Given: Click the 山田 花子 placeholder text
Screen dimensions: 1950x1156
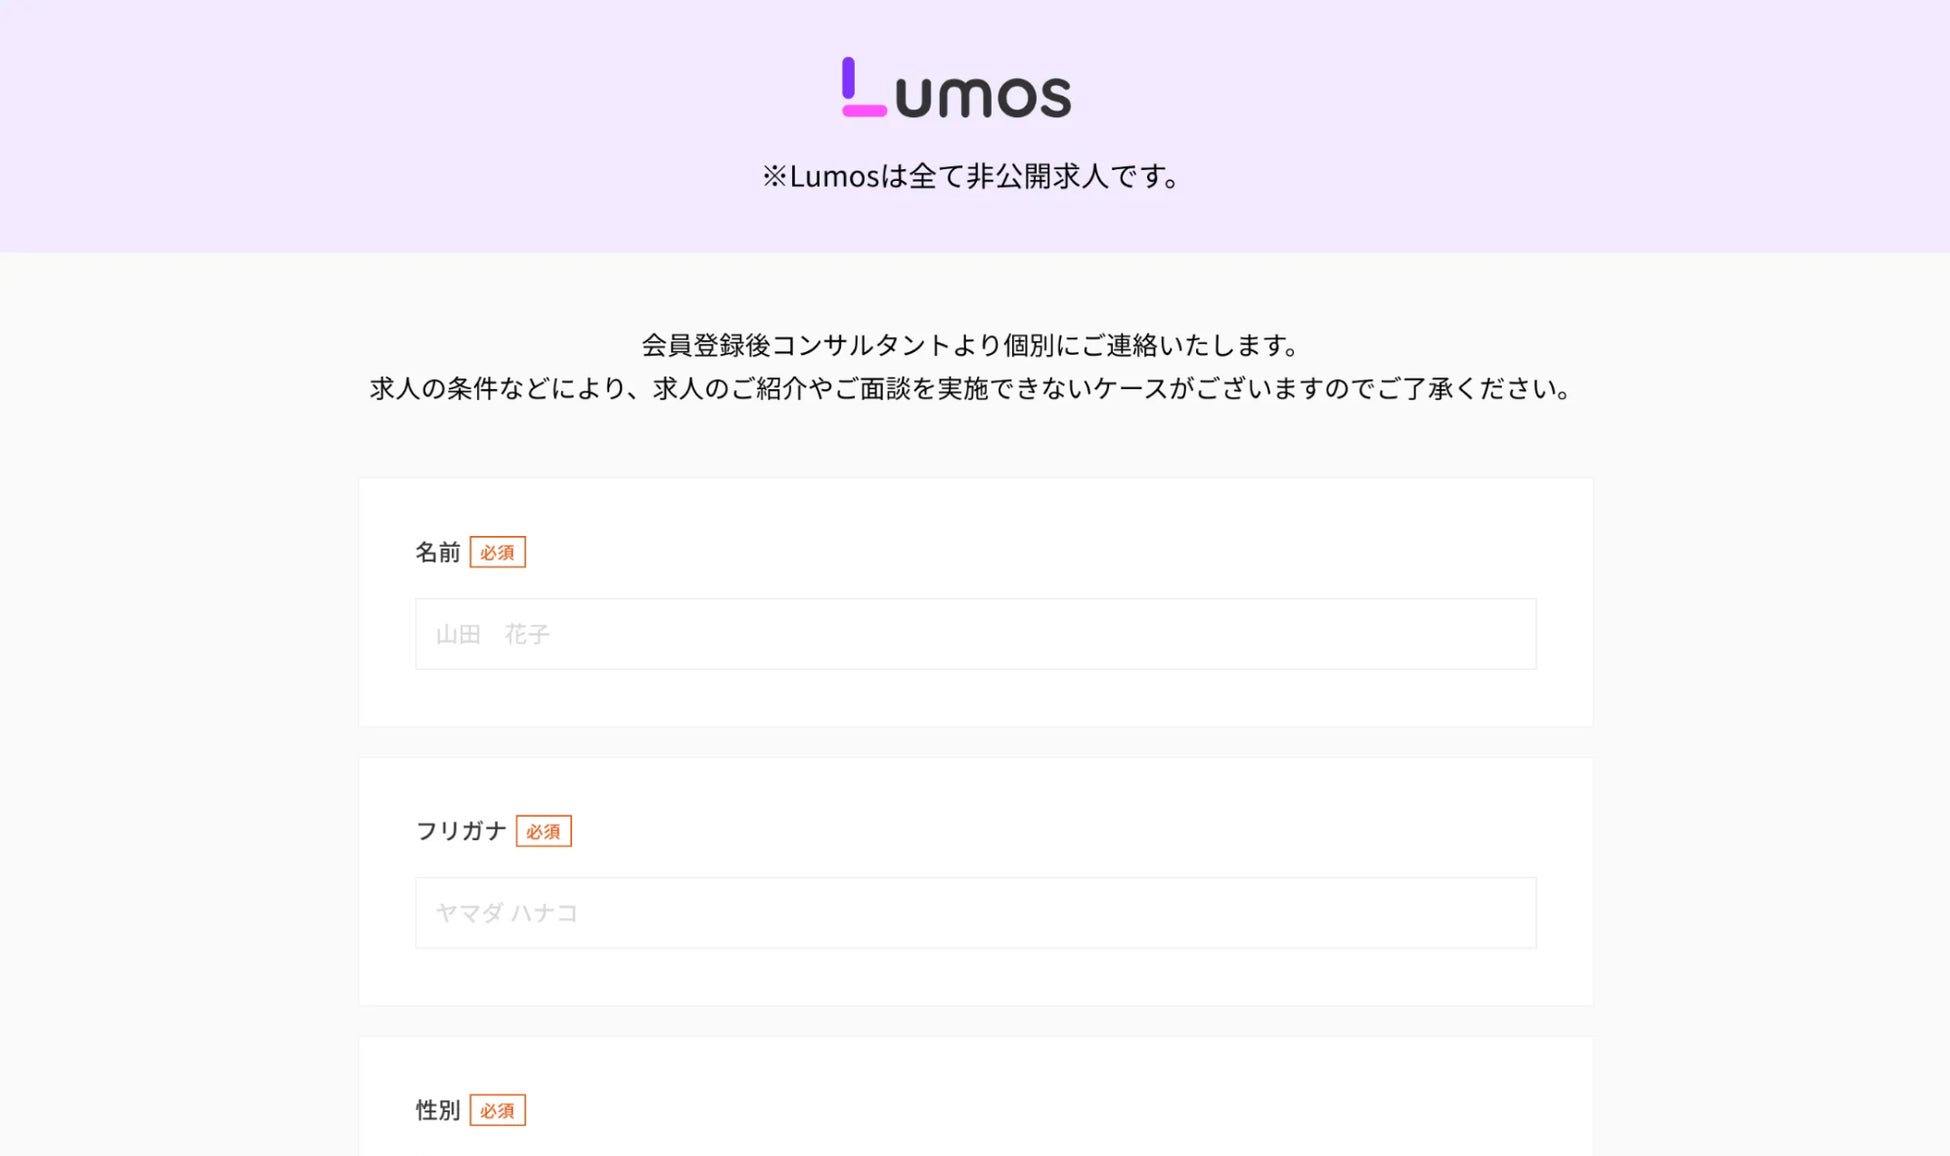Looking at the screenshot, I should [492, 634].
